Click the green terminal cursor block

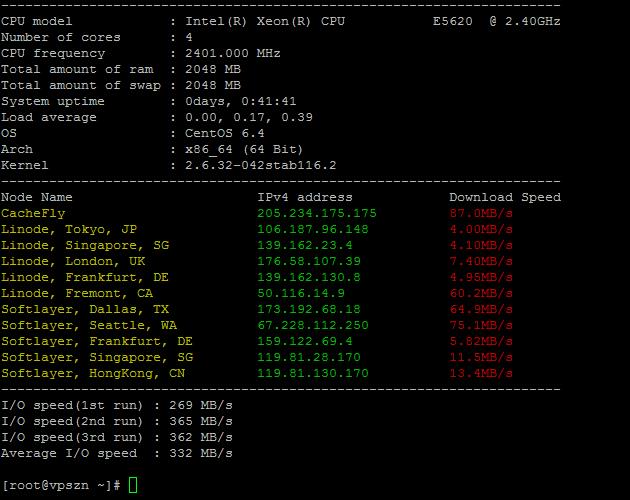pos(133,485)
